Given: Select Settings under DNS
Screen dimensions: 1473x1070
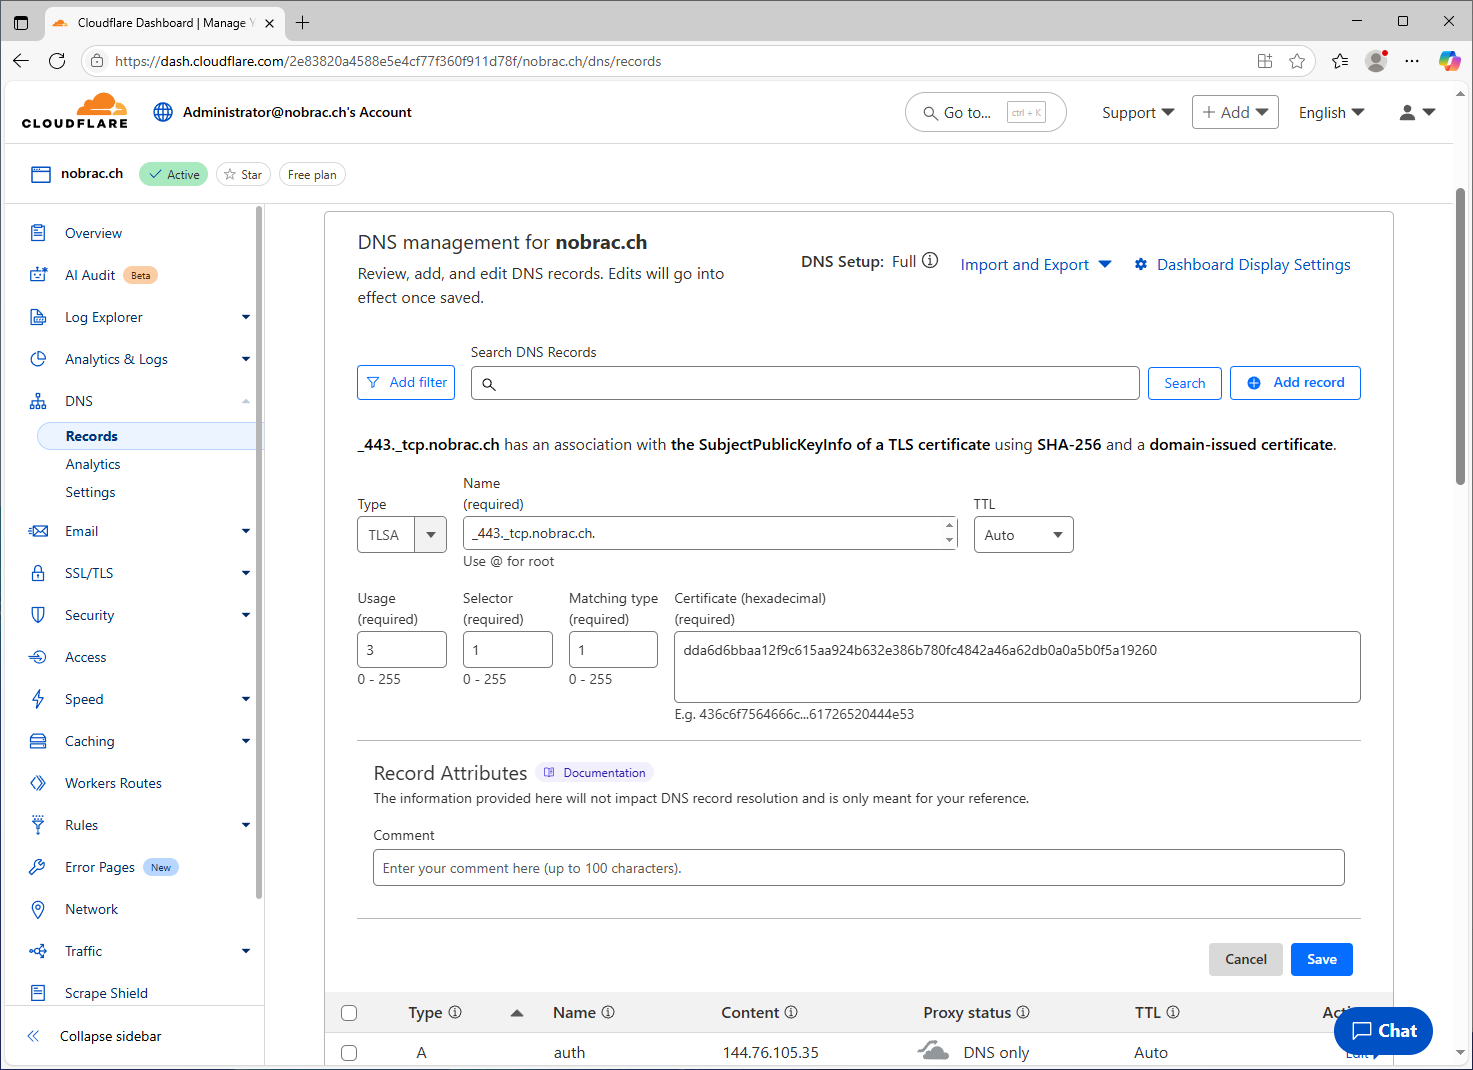Looking at the screenshot, I should [90, 492].
